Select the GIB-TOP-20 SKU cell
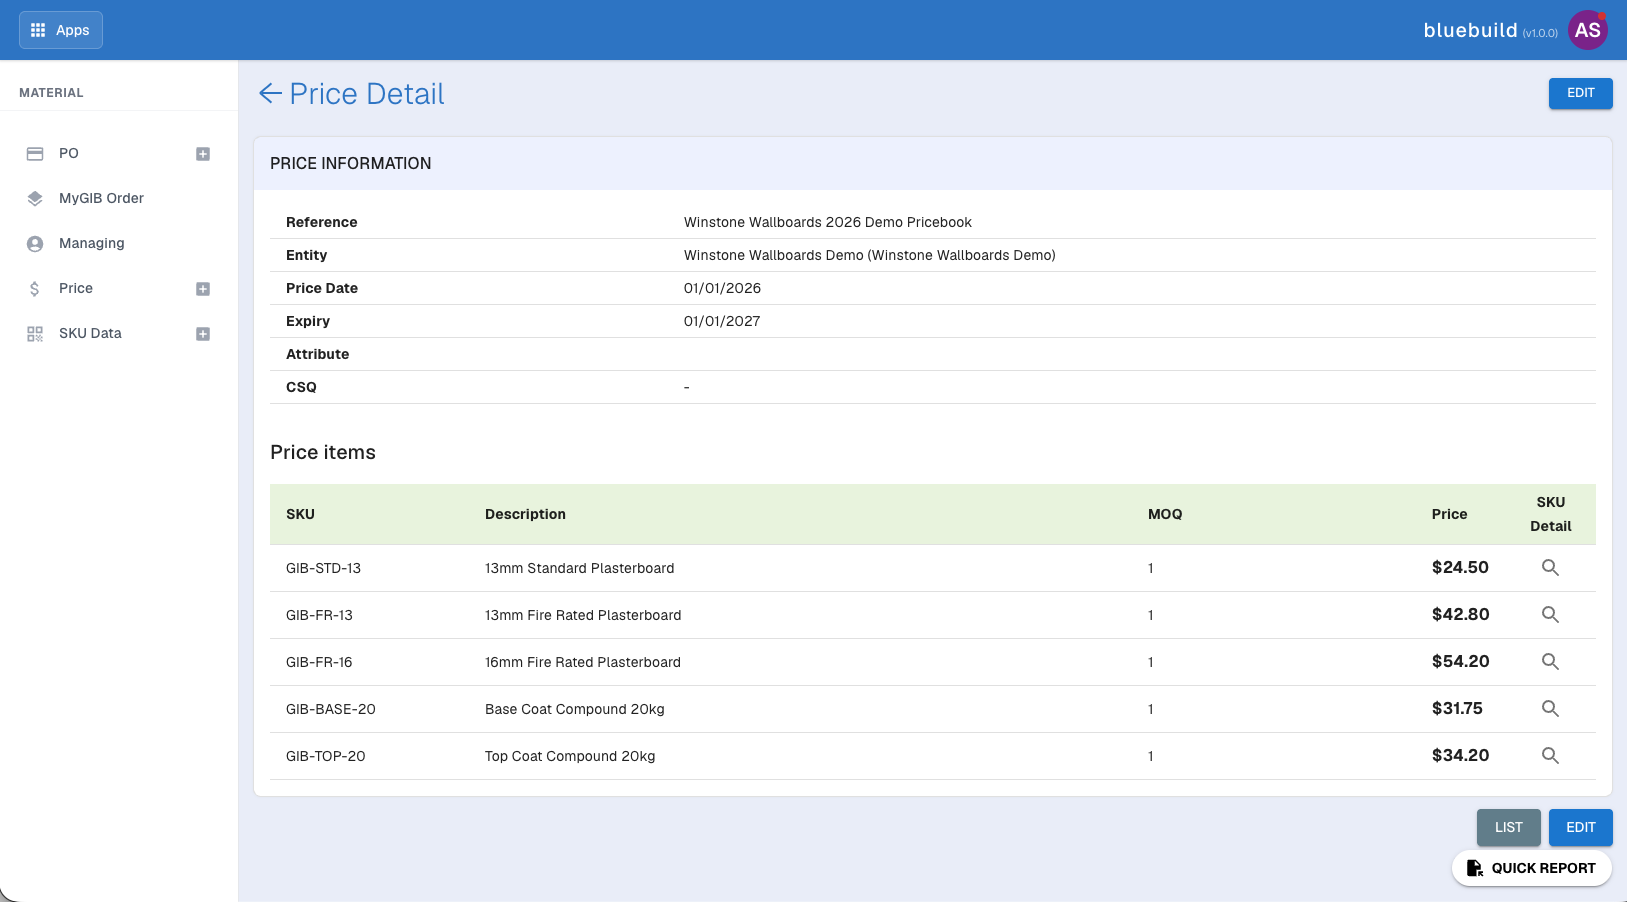1627x902 pixels. tap(326, 756)
